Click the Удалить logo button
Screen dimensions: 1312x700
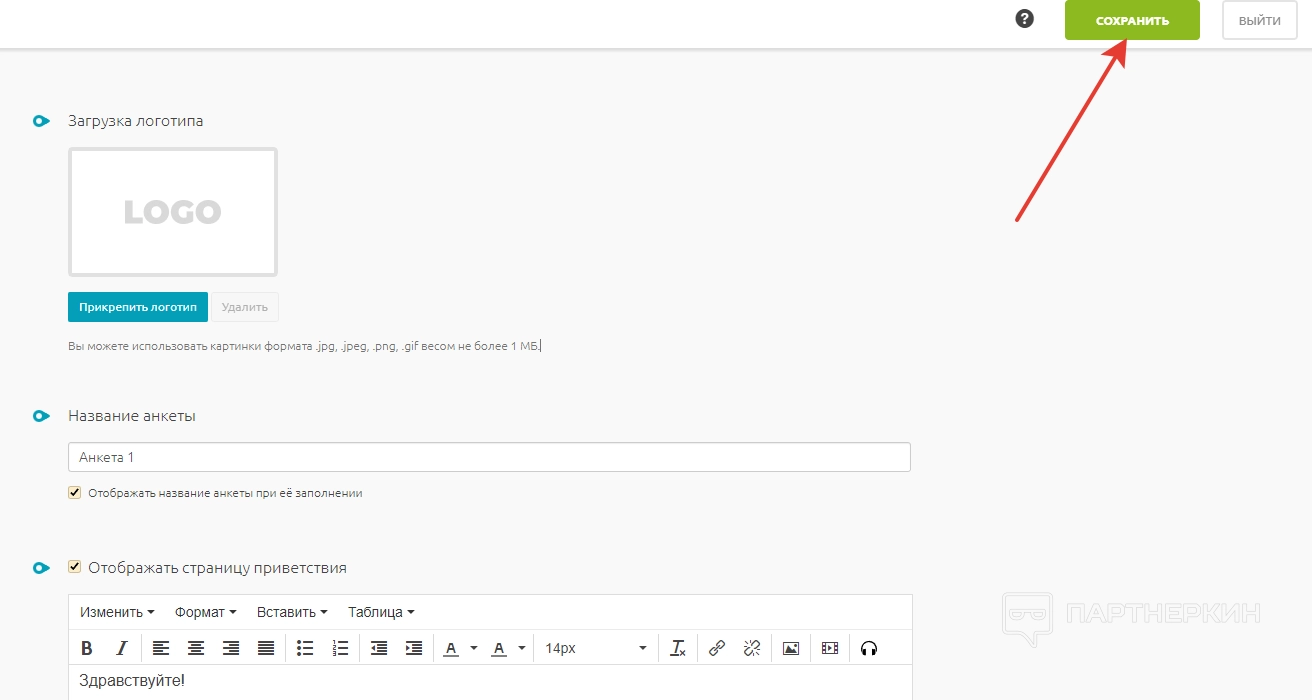click(245, 307)
